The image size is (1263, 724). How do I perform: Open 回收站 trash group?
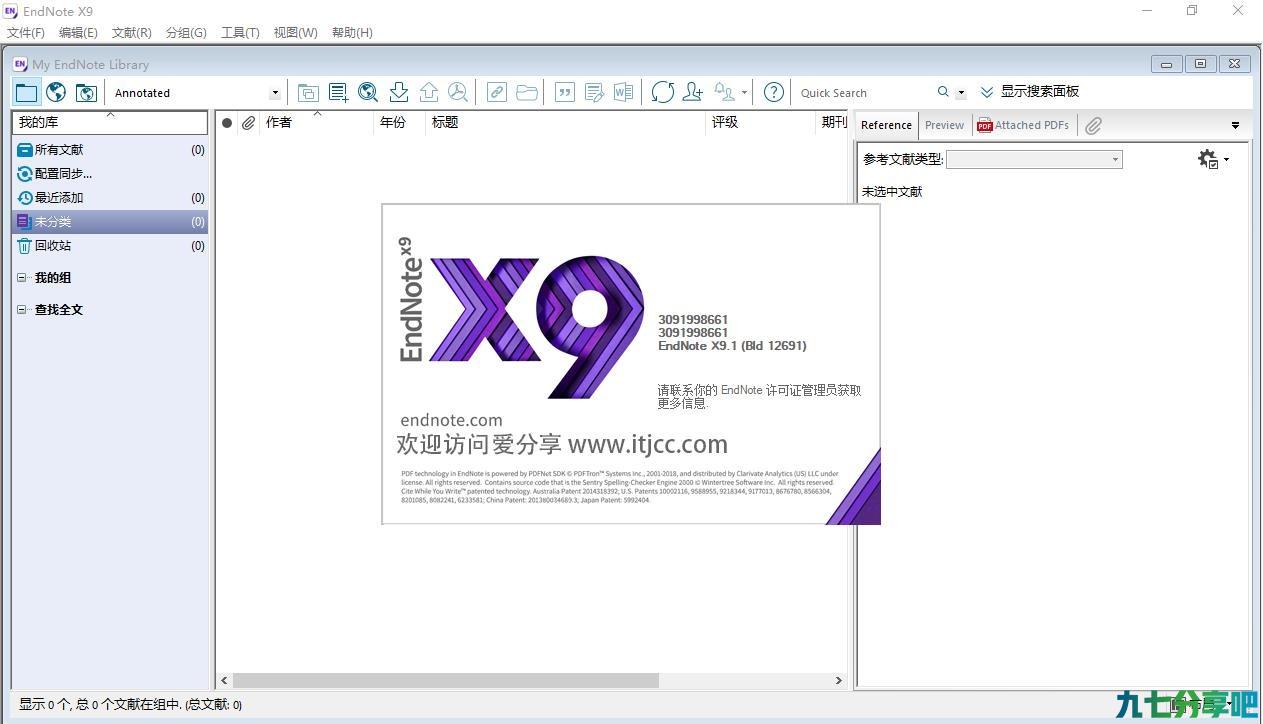(110, 246)
